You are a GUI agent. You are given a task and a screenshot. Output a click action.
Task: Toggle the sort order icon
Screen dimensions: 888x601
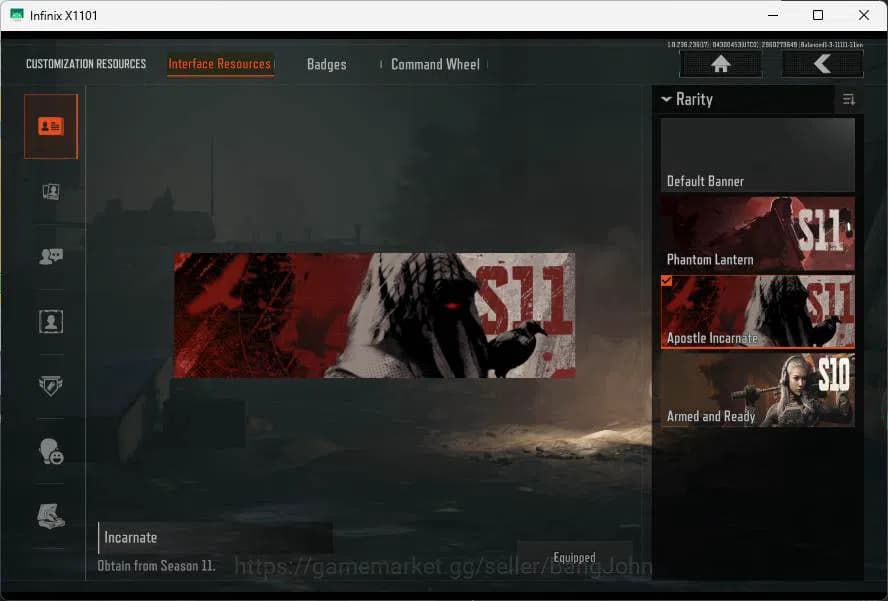tap(848, 100)
